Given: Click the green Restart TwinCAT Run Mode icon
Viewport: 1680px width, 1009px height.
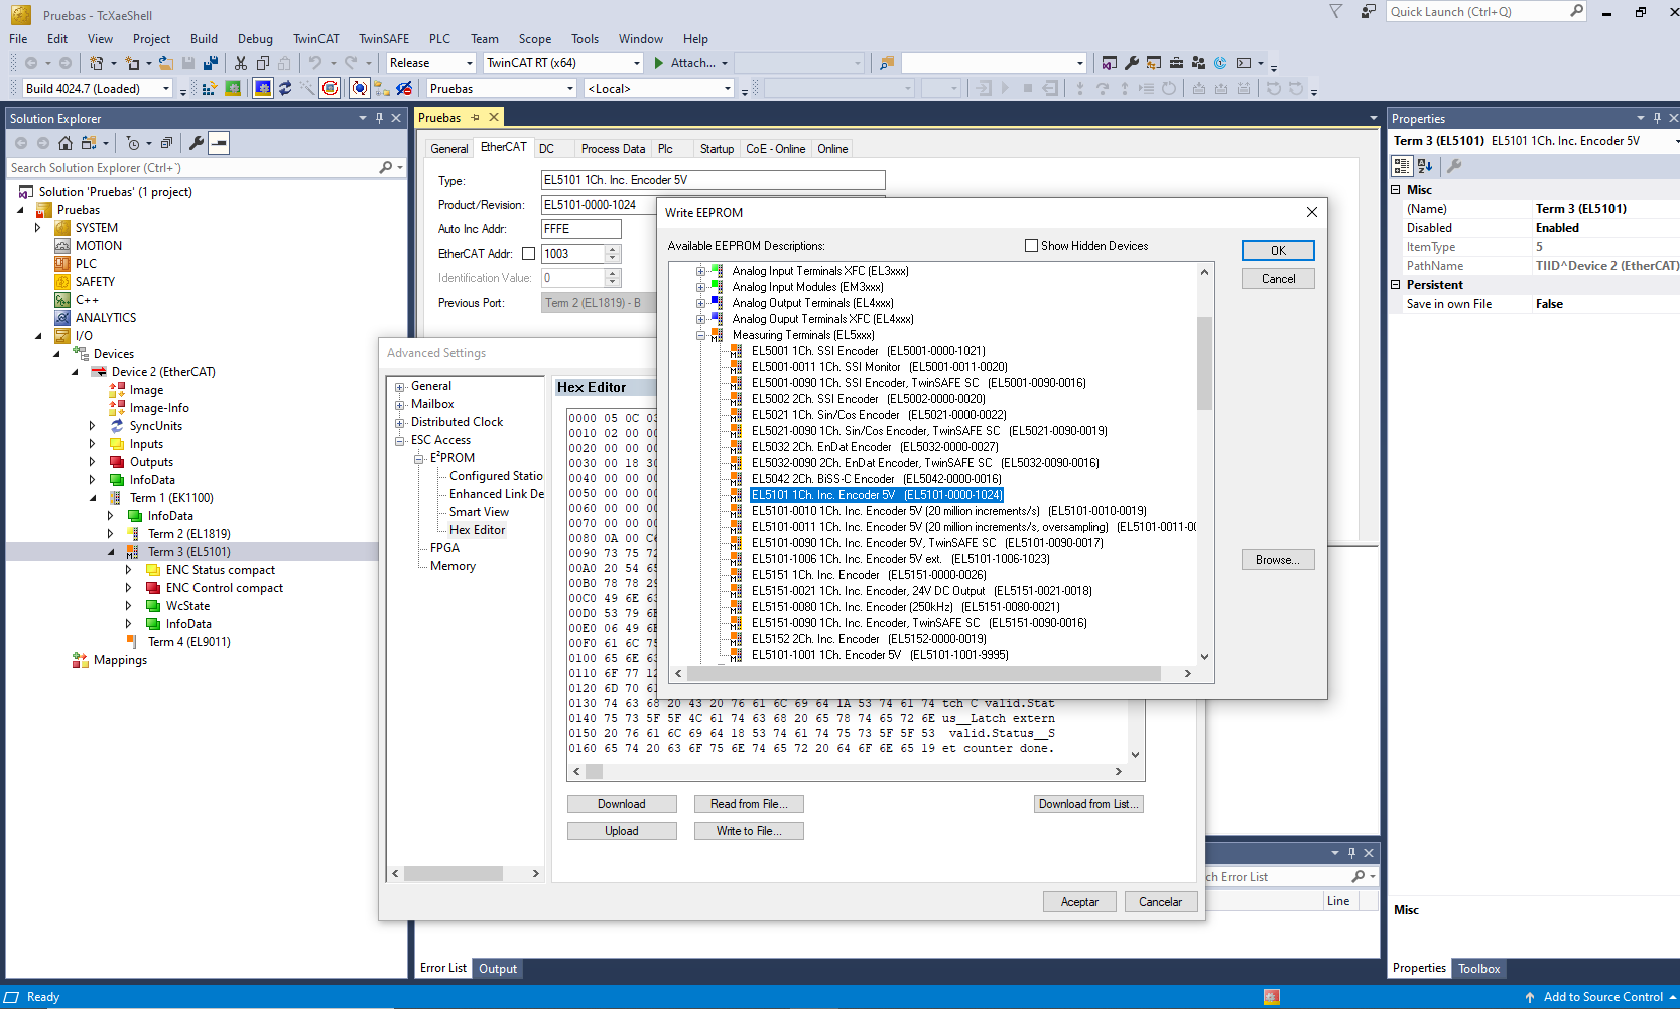Looking at the screenshot, I should 233,89.
